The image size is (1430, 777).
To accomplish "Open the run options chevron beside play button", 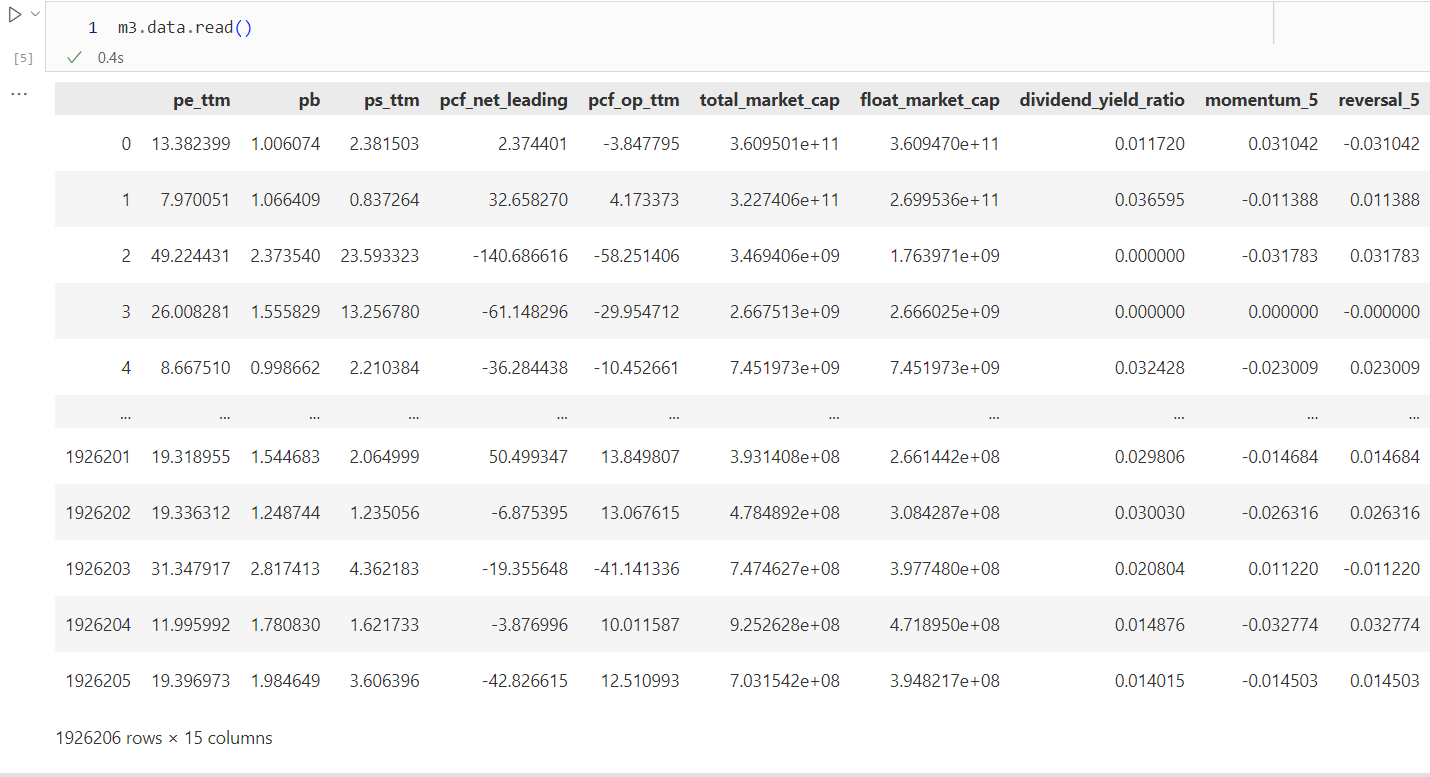I will (x=36, y=15).
